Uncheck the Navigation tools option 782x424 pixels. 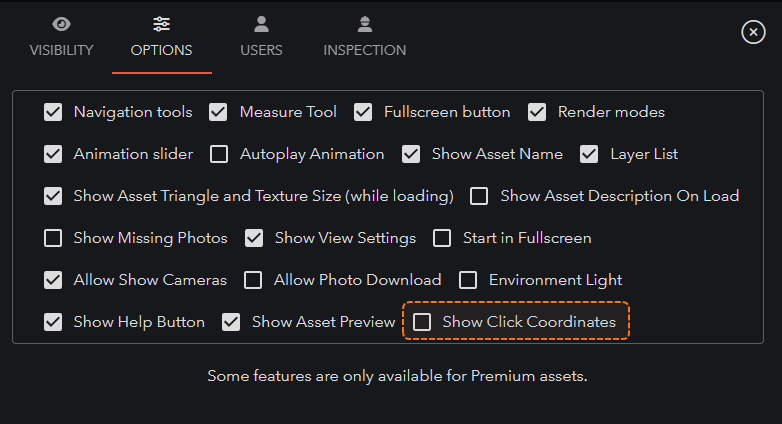[x=53, y=112]
